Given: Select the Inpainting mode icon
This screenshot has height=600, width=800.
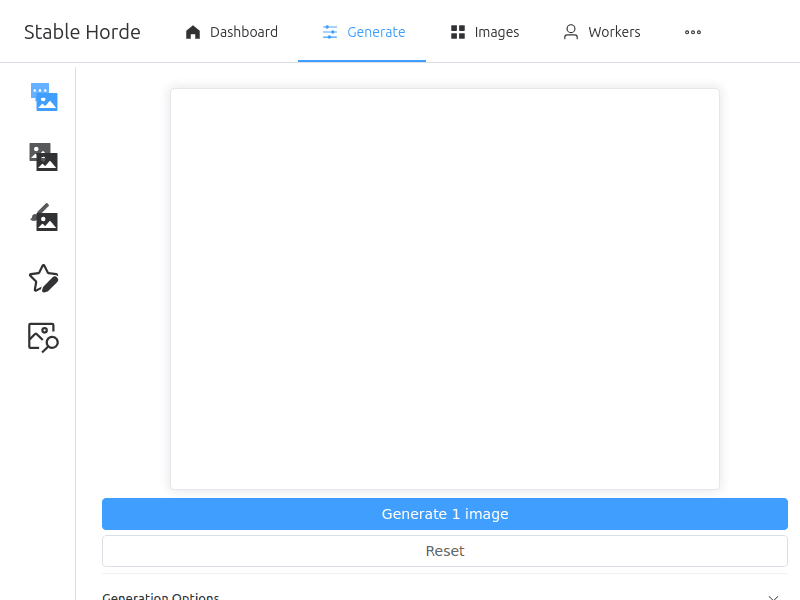Looking at the screenshot, I should [44, 218].
